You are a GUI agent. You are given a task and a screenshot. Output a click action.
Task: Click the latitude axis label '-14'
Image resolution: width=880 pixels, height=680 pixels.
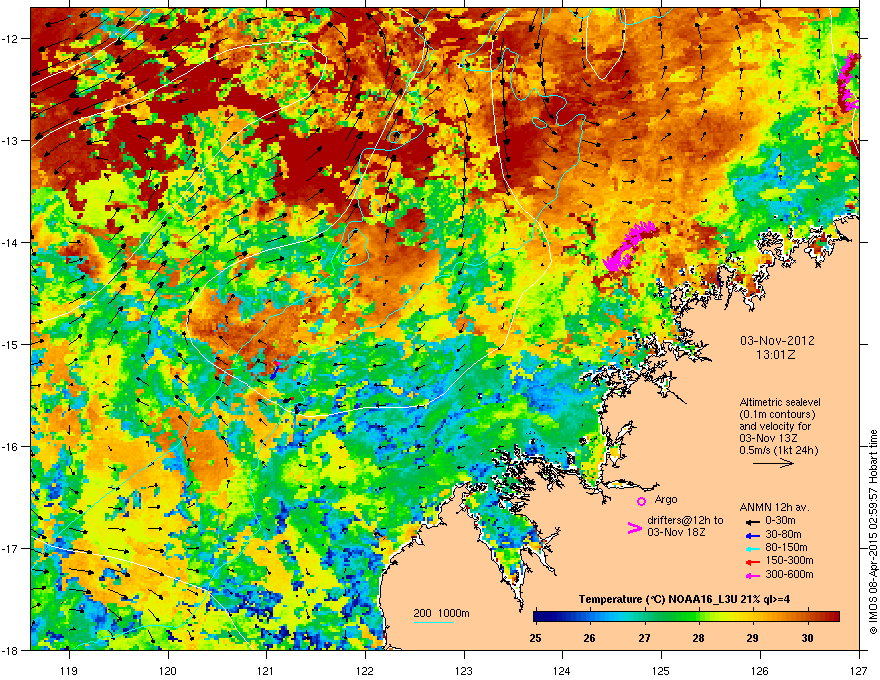11,242
